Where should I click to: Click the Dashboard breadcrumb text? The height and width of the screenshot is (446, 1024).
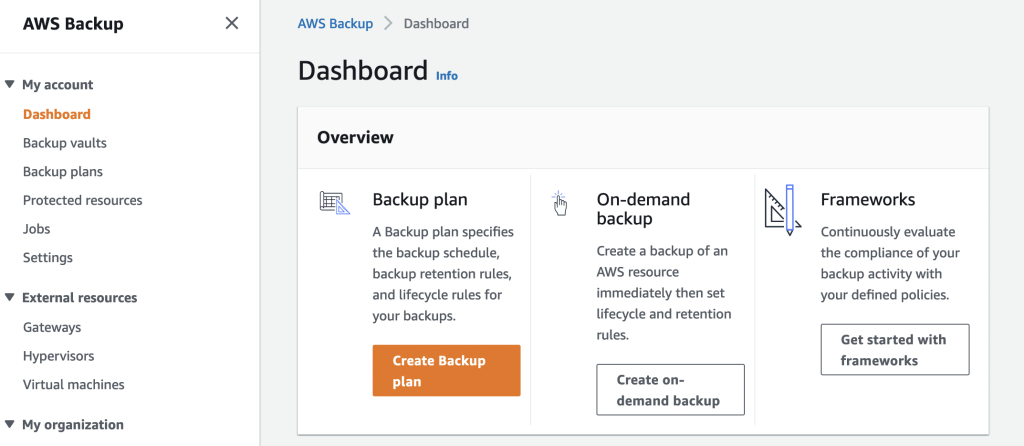pyautogui.click(x=436, y=24)
